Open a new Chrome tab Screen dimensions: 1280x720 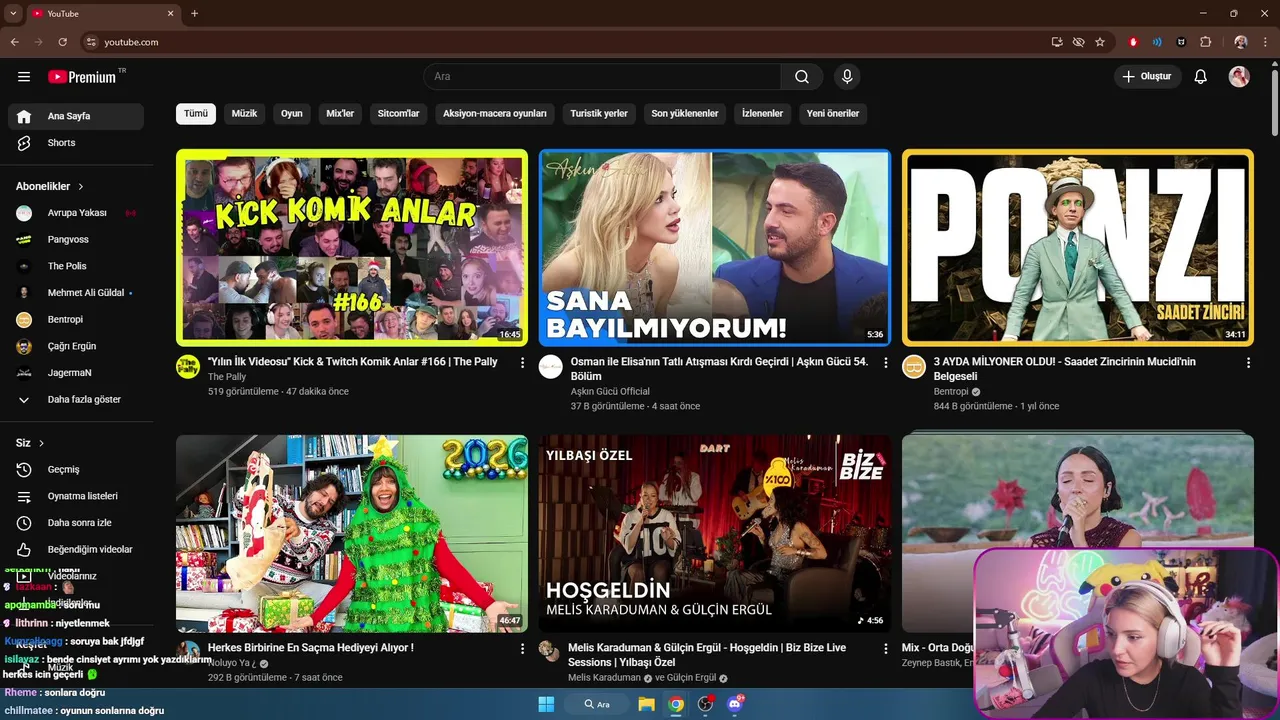pyautogui.click(x=194, y=13)
